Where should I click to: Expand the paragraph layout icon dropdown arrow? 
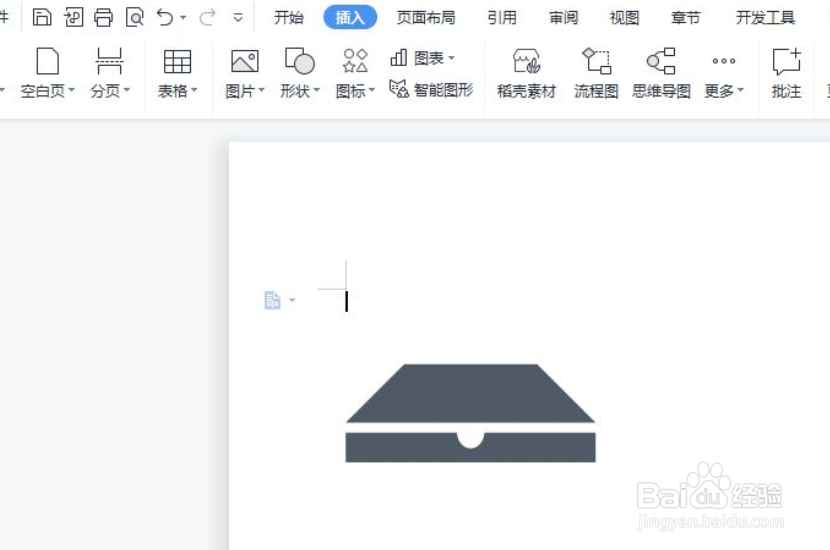(292, 300)
